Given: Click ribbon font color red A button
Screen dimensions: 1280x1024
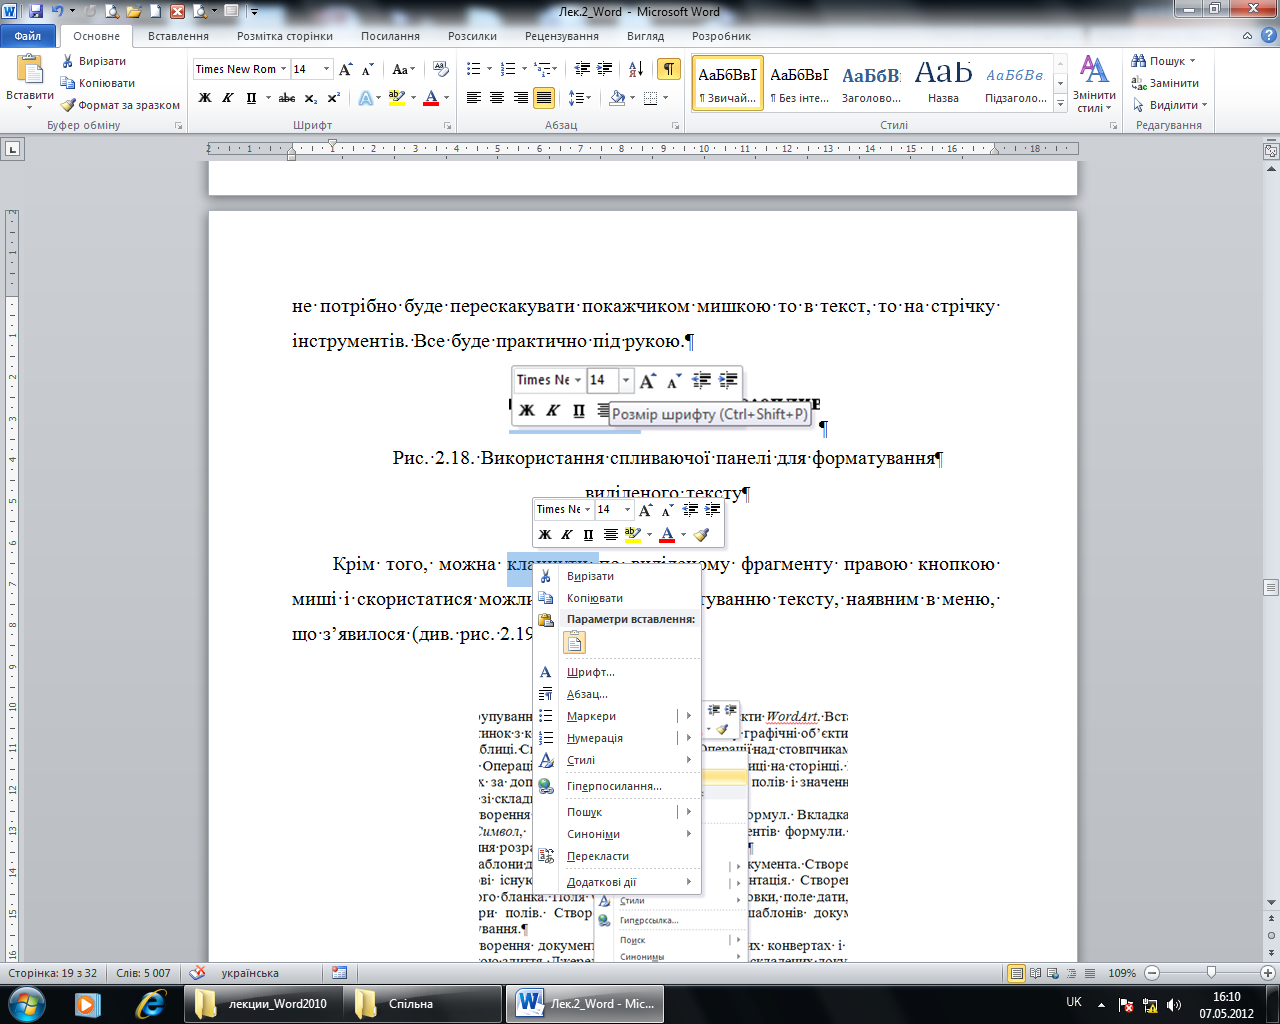Looking at the screenshot, I should point(431,98).
